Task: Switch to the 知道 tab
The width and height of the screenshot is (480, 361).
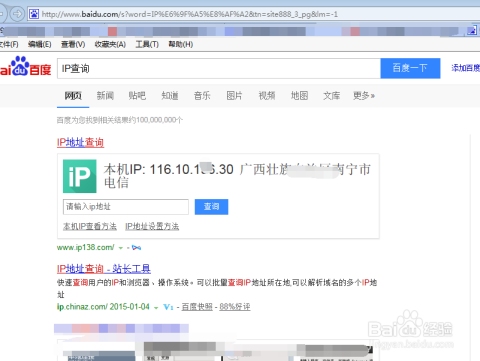Action: [170, 96]
